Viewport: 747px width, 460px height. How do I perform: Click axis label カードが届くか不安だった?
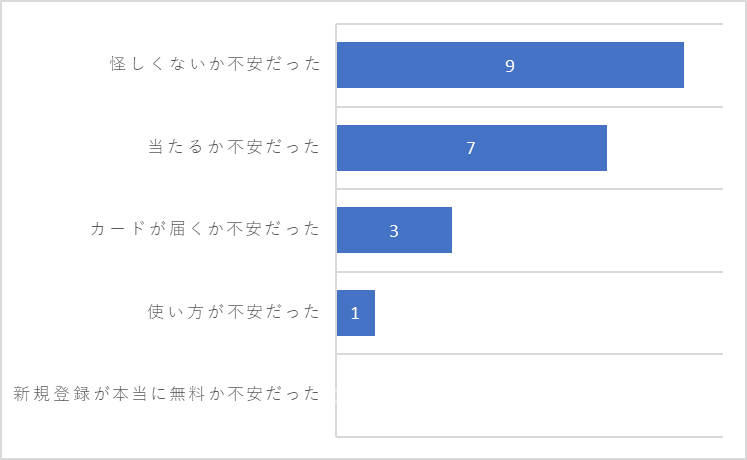pos(205,229)
